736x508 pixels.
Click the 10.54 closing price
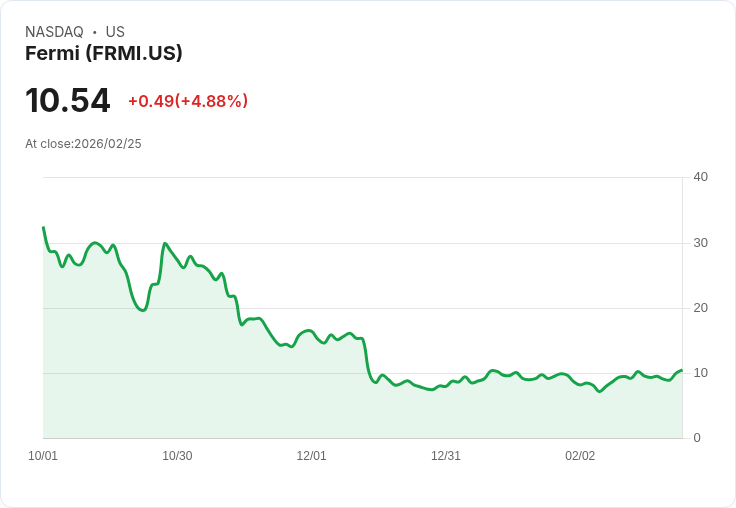[68, 101]
